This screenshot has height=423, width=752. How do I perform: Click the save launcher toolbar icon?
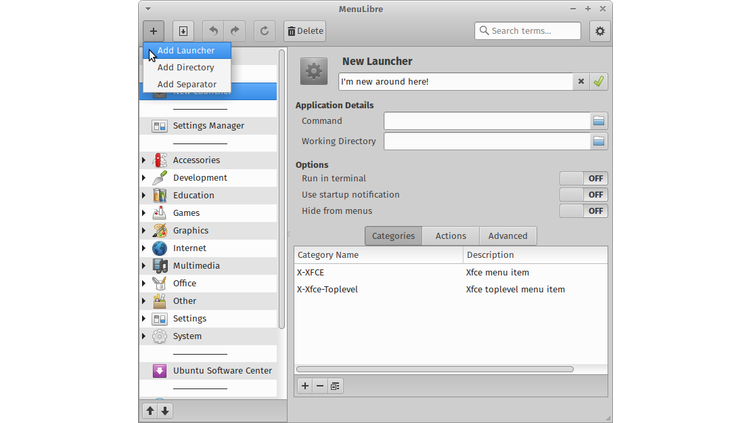[184, 31]
